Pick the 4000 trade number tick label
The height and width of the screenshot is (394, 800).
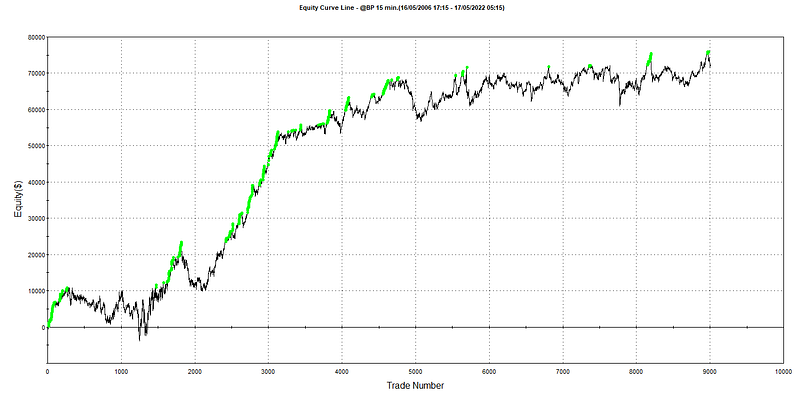(x=342, y=371)
